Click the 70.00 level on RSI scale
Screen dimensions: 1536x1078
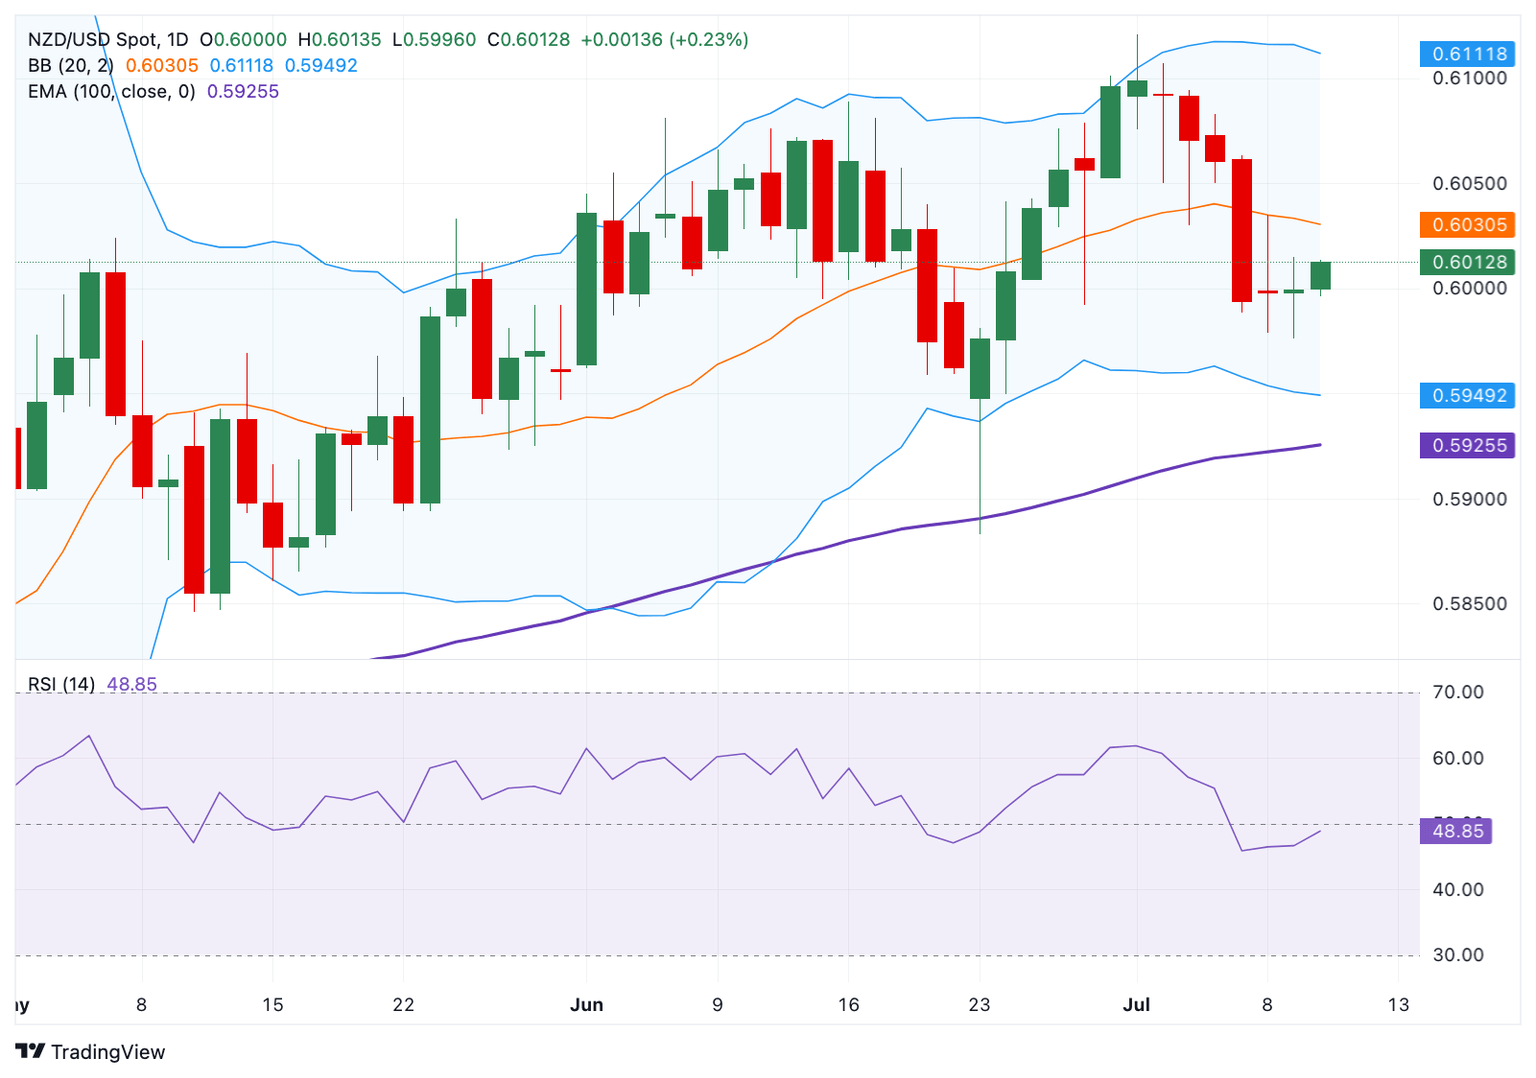point(1458,692)
